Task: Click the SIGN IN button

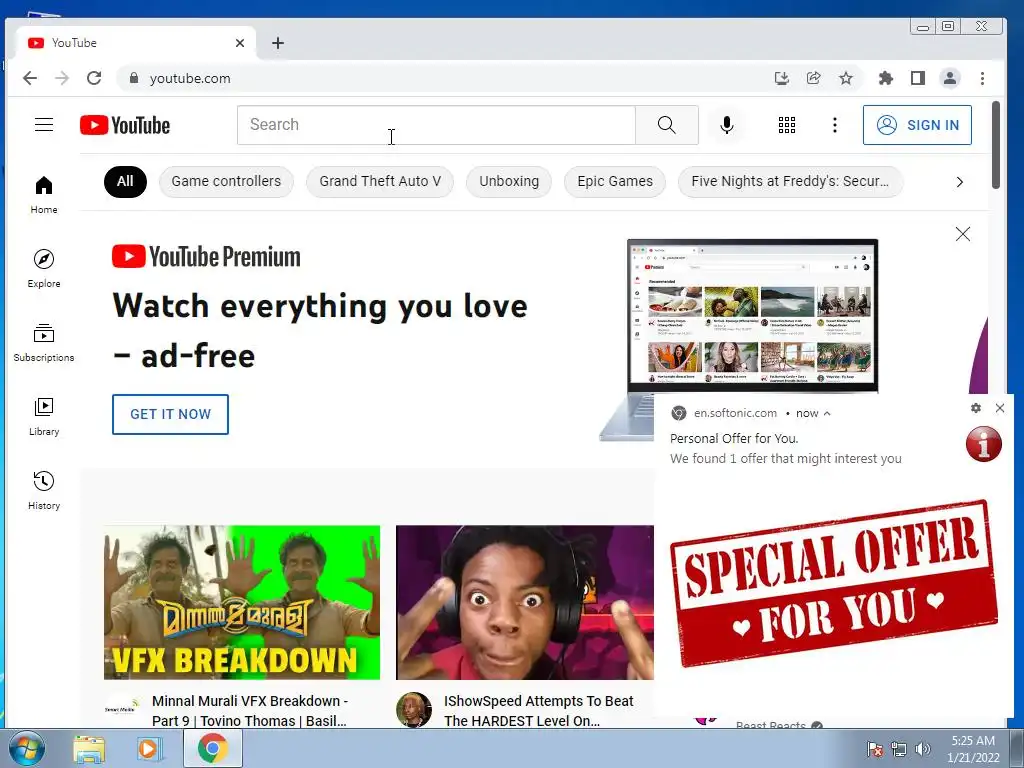Action: pos(917,125)
